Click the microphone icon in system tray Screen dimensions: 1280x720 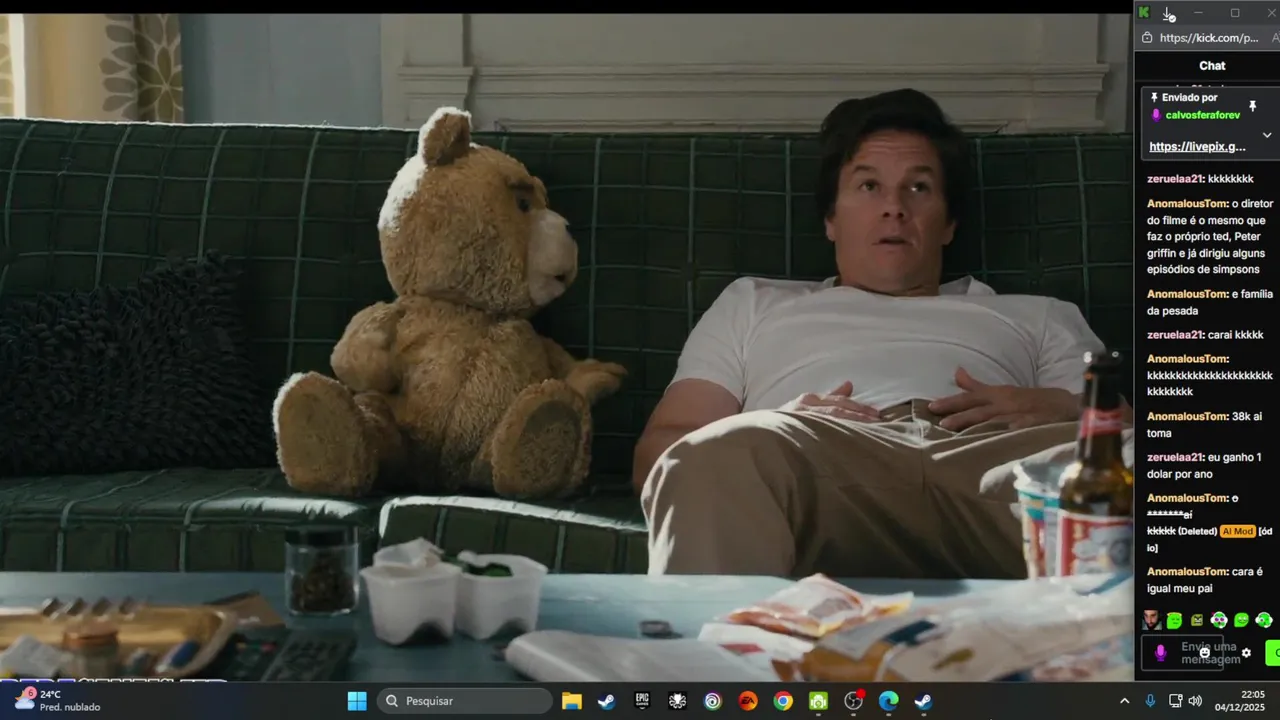pyautogui.click(x=1150, y=701)
